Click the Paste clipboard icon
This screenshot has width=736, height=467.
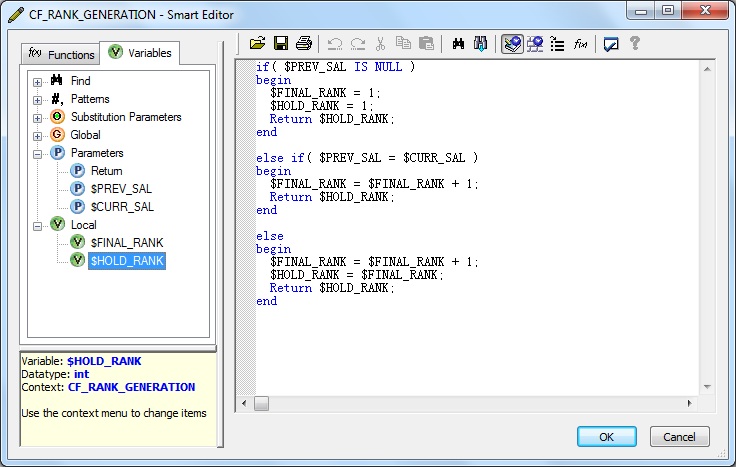point(426,44)
